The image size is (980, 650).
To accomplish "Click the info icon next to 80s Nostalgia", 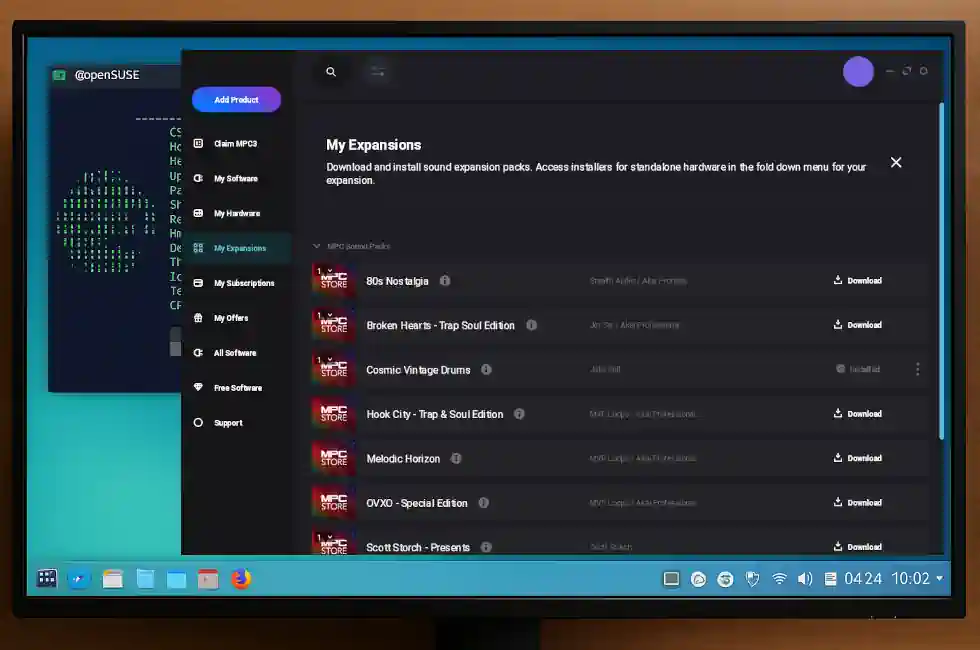I will click(445, 281).
